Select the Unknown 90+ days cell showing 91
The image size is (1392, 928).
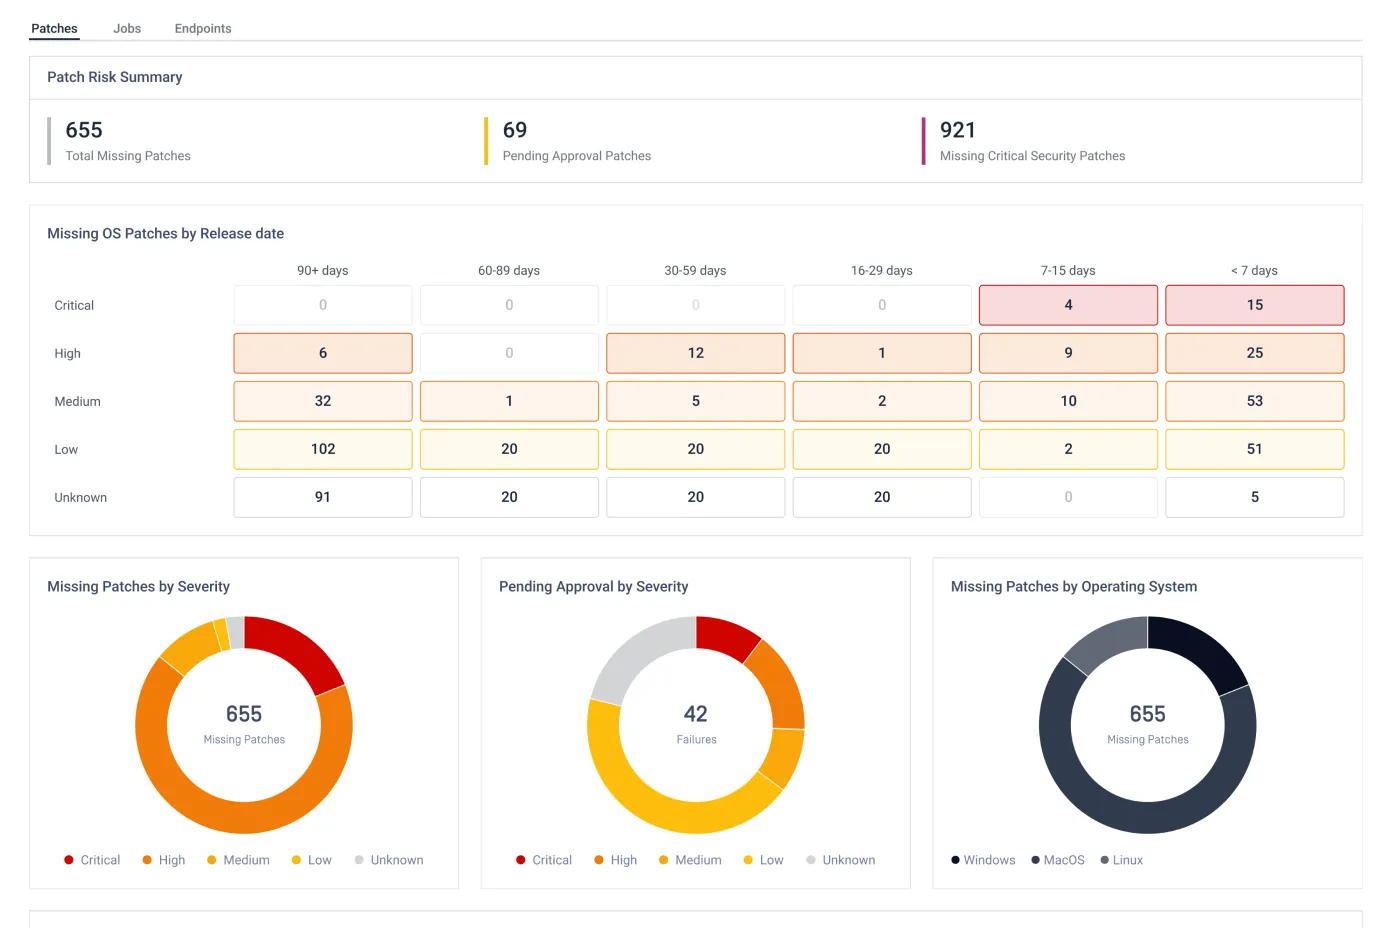tap(323, 497)
